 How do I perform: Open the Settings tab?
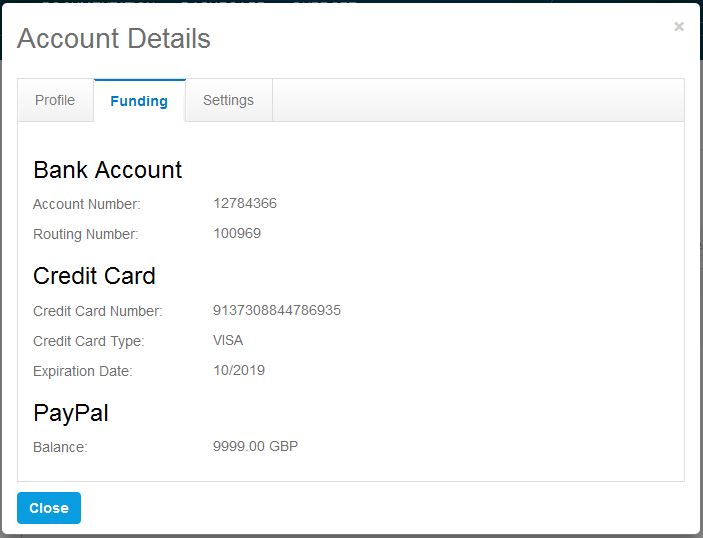229,100
